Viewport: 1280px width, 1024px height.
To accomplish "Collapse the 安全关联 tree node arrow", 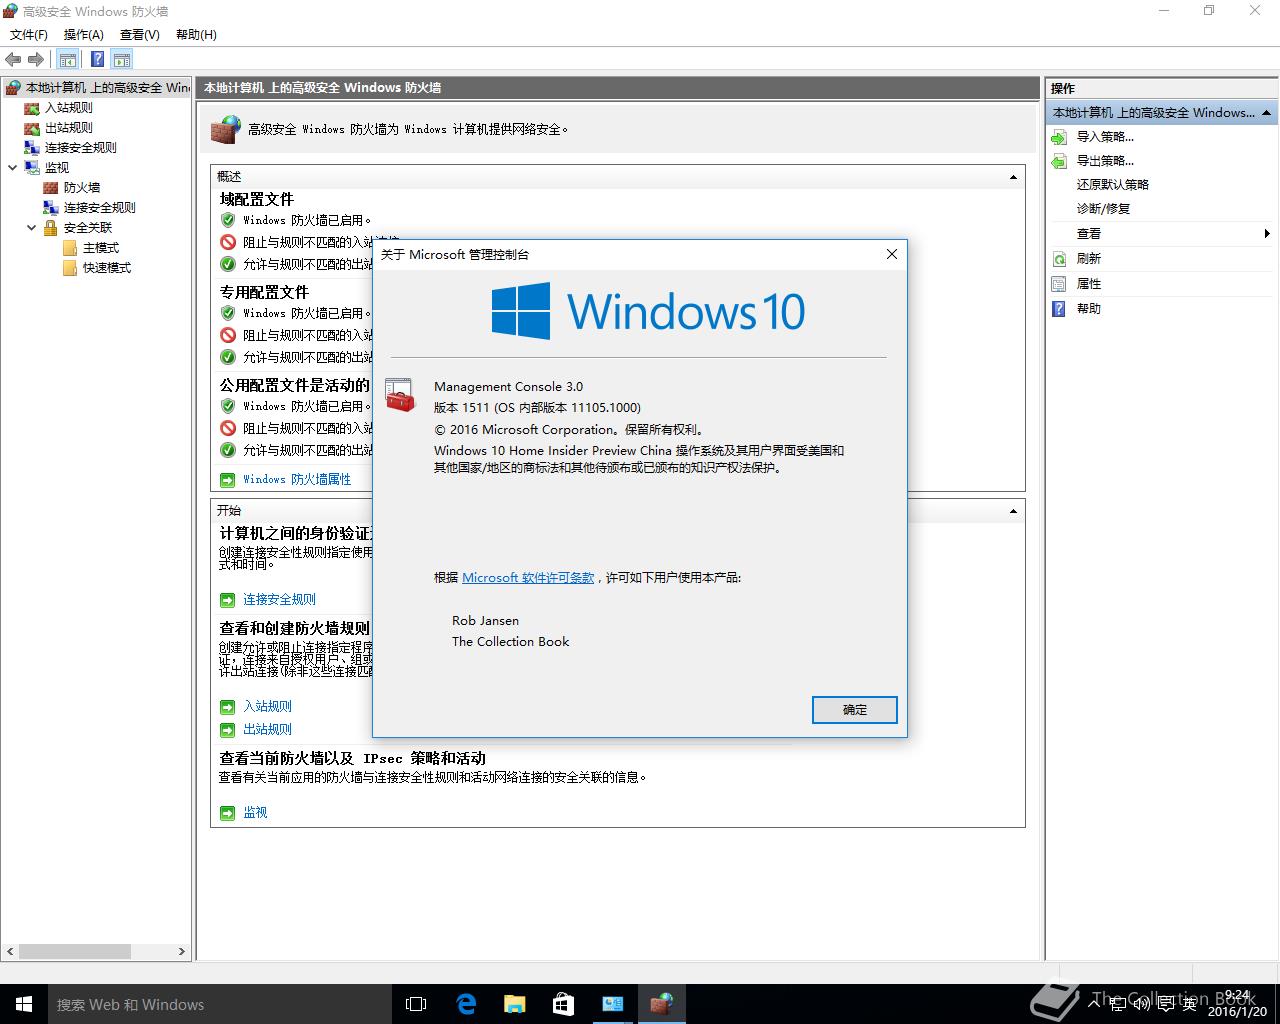I will pos(32,228).
